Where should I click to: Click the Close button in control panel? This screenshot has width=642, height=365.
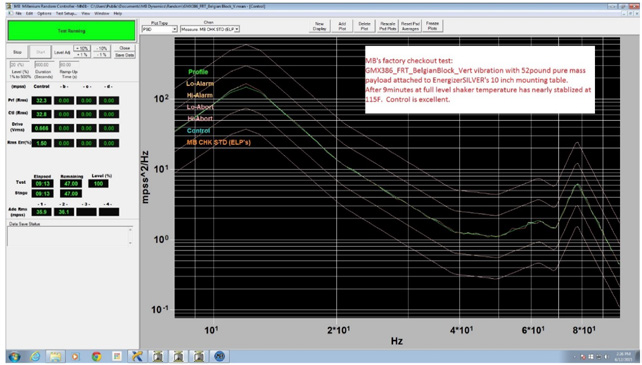coord(124,48)
